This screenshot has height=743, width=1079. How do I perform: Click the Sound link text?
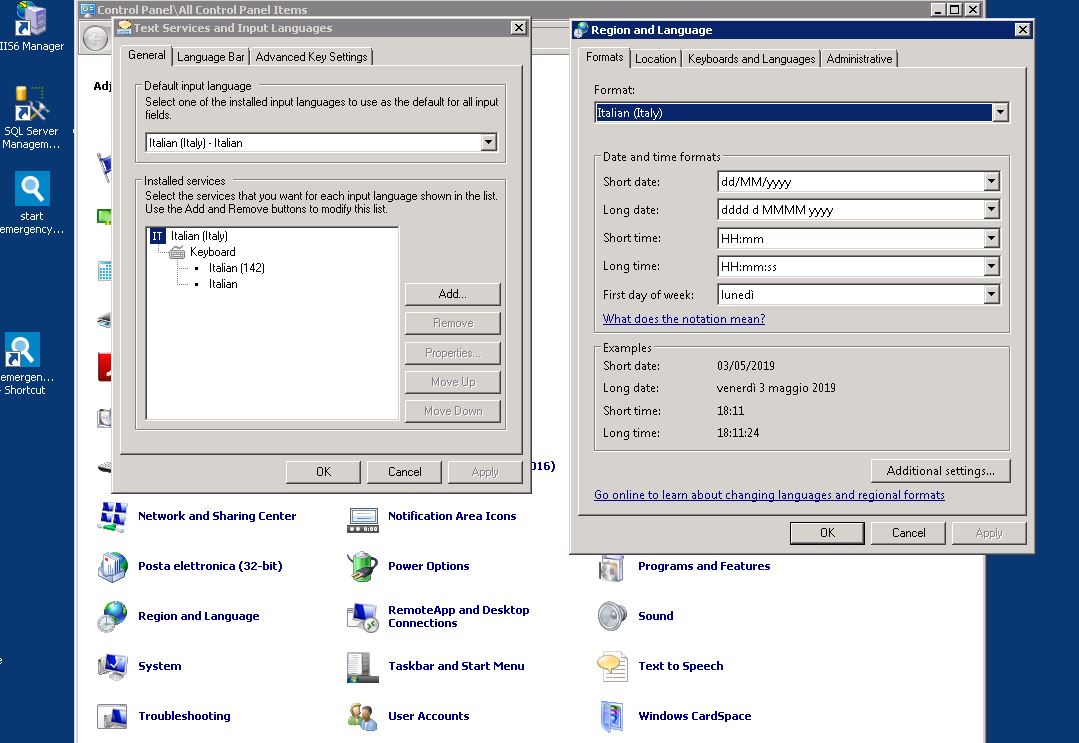(656, 616)
